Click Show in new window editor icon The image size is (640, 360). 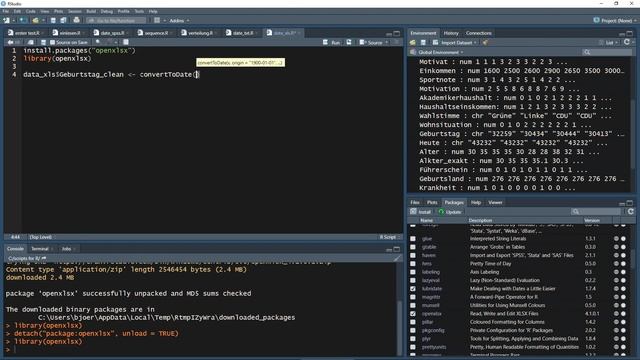[x=31, y=42]
